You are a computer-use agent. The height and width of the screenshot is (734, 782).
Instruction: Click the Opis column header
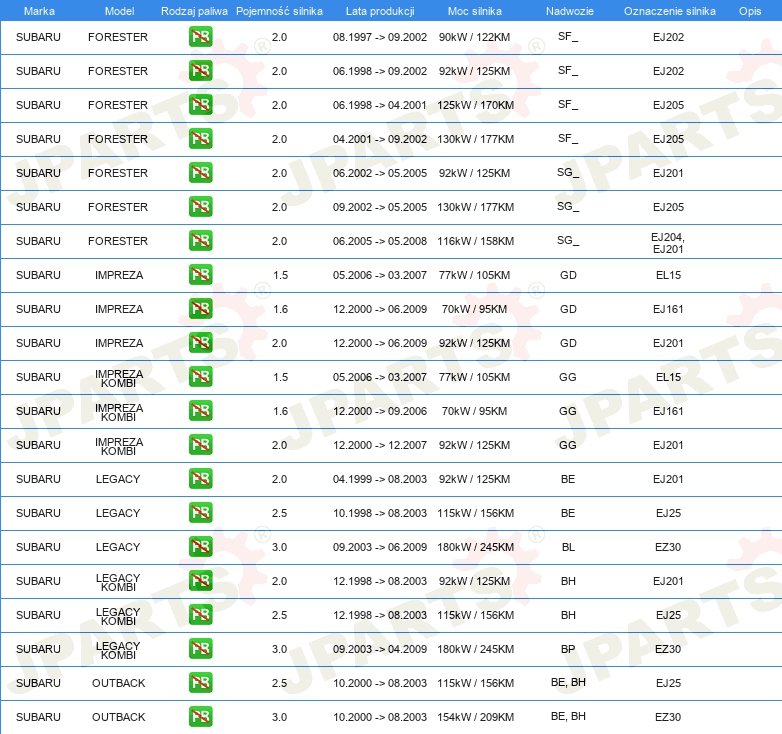coord(750,11)
